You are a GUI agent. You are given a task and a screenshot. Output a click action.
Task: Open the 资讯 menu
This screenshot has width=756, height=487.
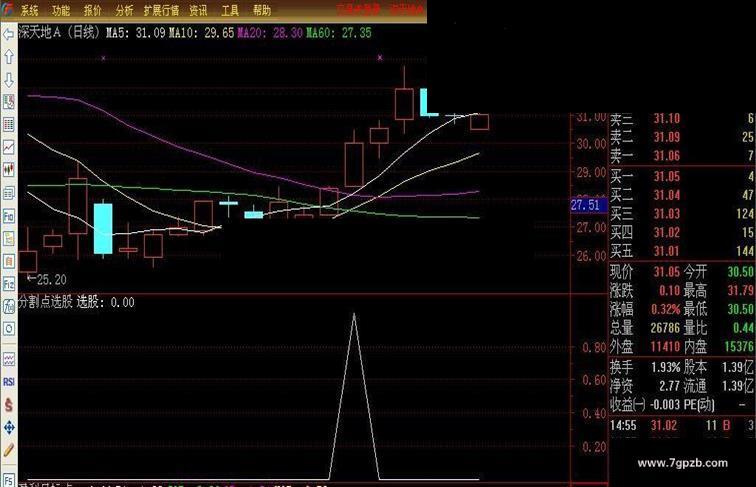(198, 10)
